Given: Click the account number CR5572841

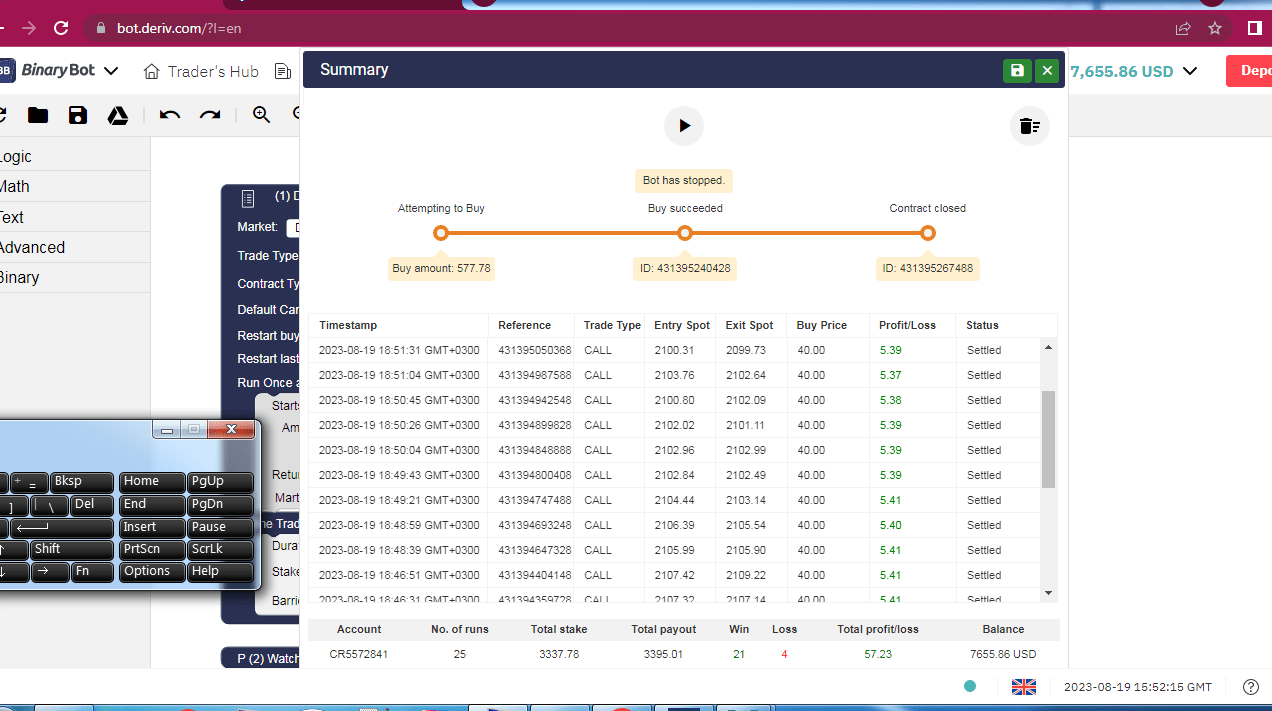Looking at the screenshot, I should pyautogui.click(x=359, y=654).
